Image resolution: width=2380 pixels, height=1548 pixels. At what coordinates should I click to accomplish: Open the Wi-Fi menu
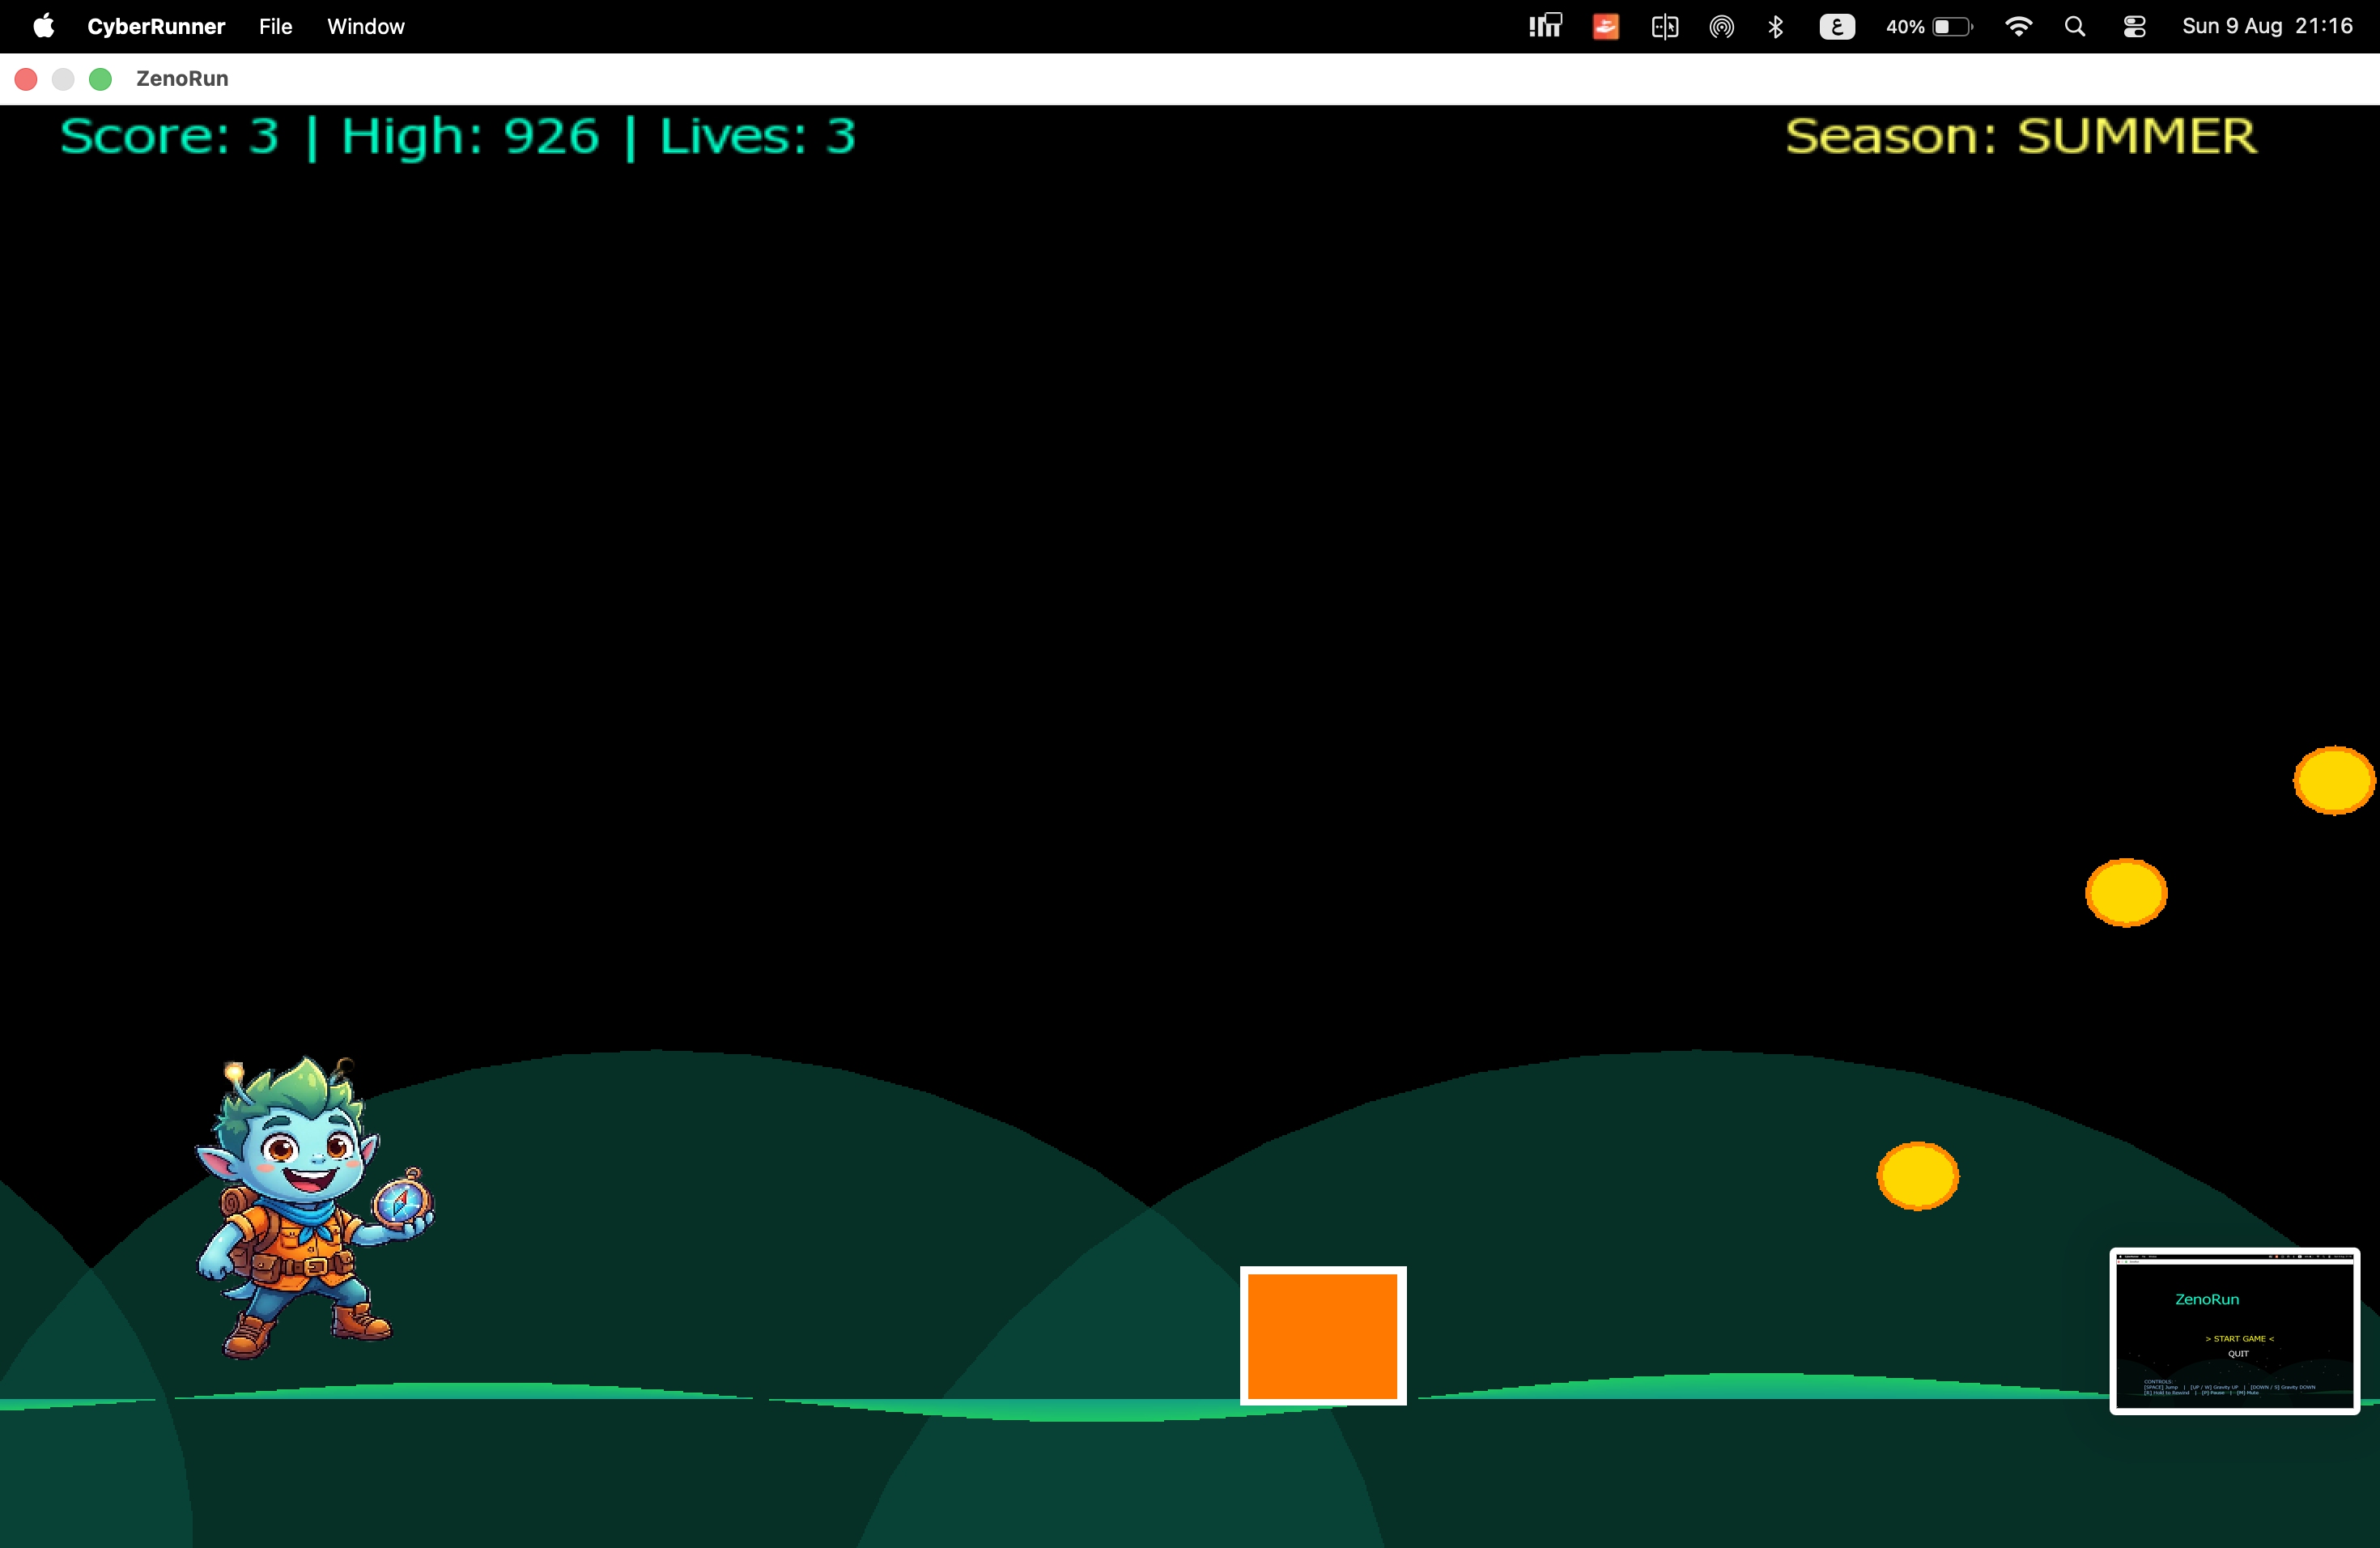tap(2019, 26)
